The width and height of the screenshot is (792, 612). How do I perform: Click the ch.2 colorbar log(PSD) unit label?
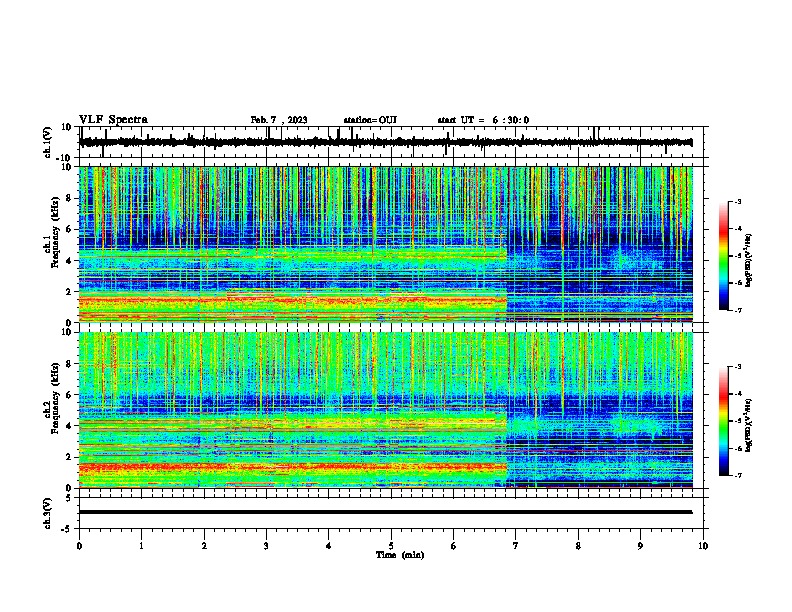tap(749, 426)
